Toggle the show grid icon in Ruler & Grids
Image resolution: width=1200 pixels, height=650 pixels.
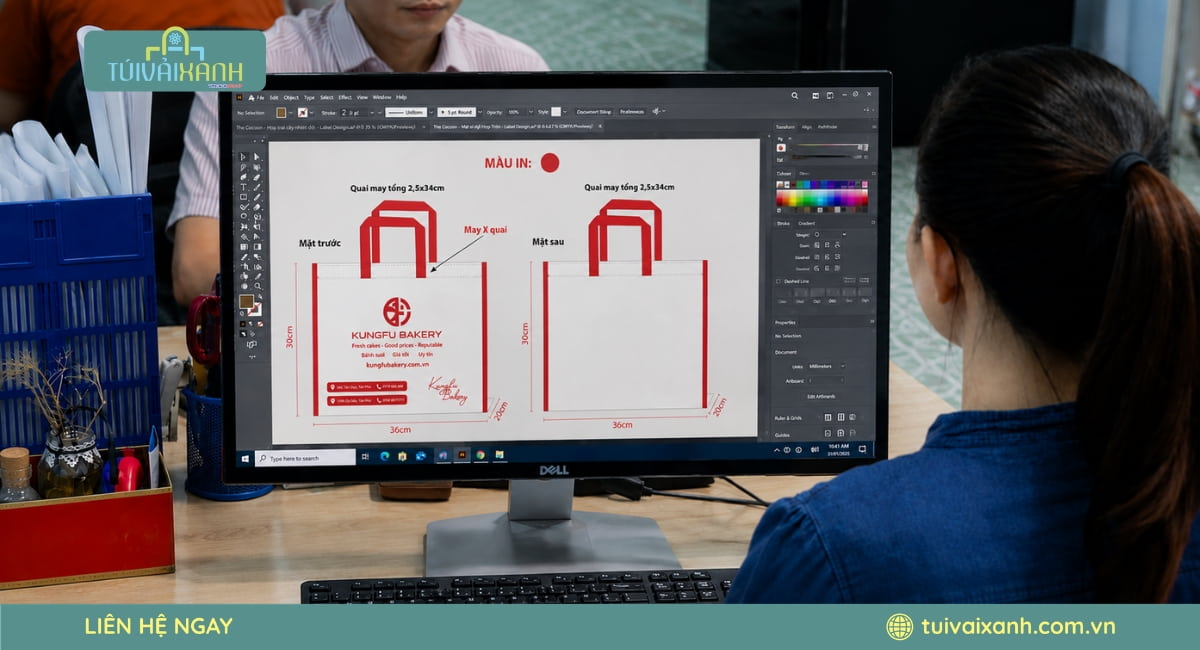click(841, 417)
